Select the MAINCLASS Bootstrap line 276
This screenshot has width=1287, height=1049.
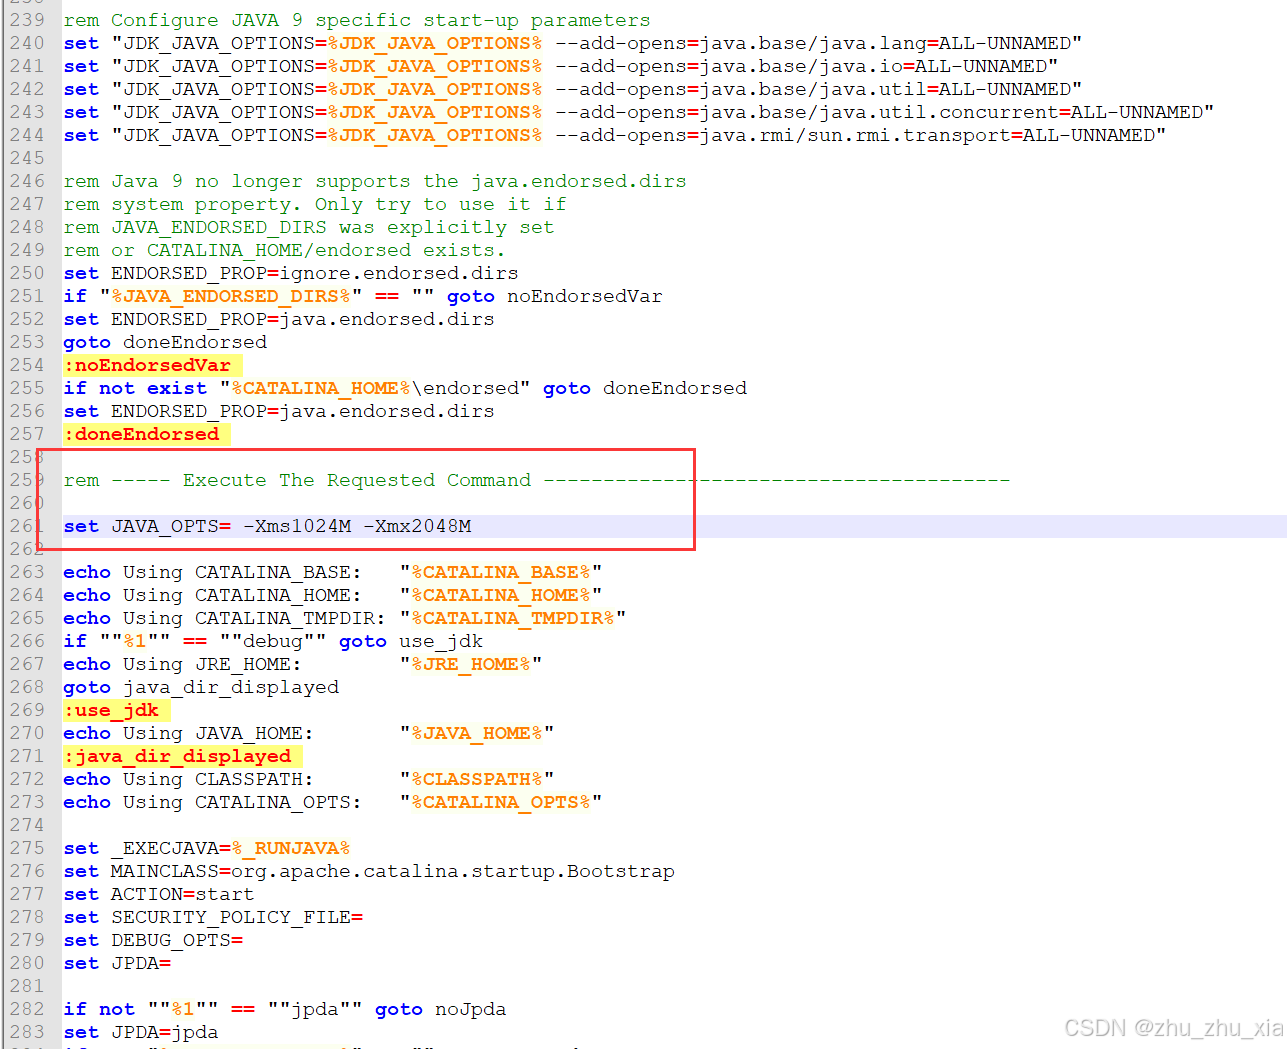click(370, 871)
